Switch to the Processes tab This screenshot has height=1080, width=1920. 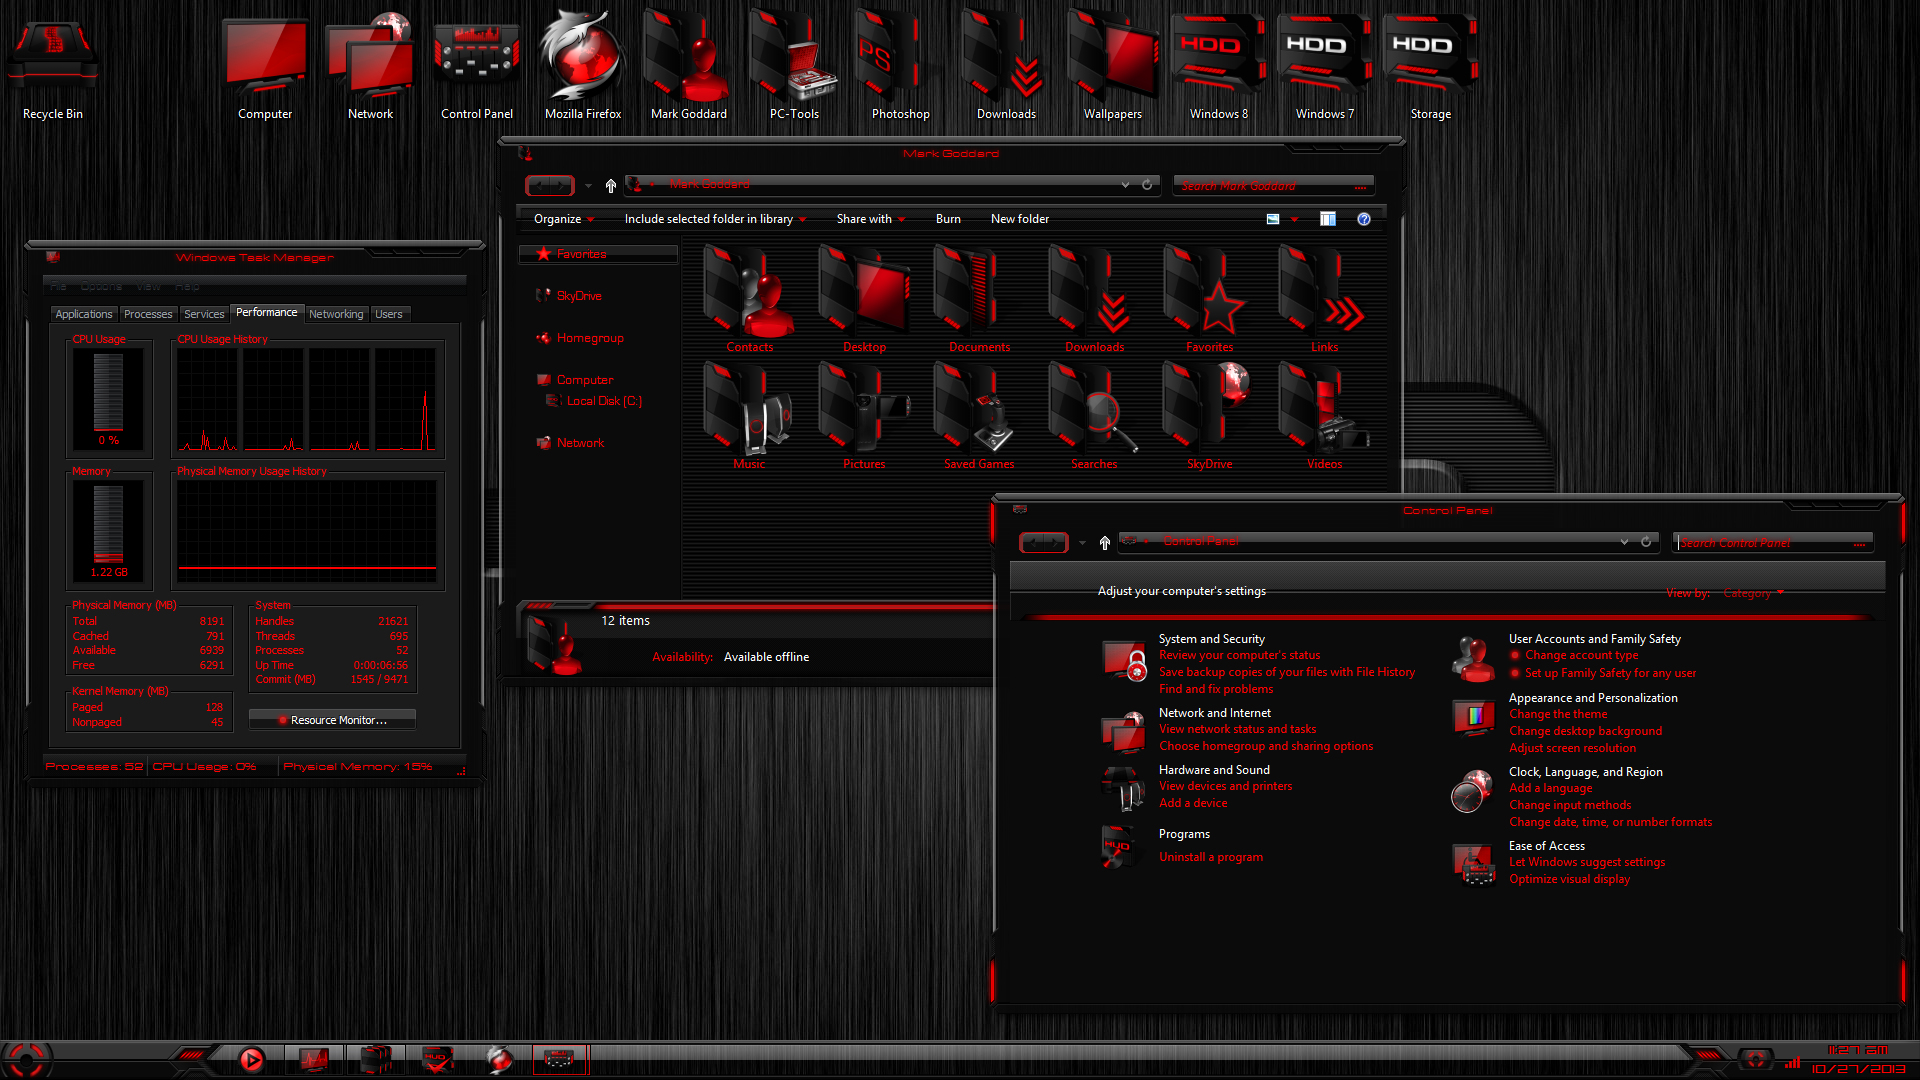point(148,314)
